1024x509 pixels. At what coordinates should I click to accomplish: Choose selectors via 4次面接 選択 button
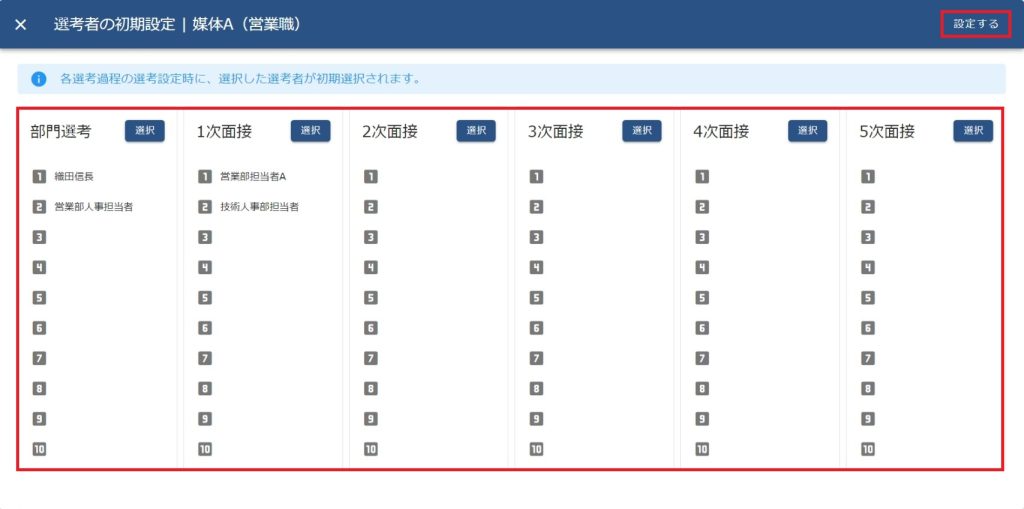click(807, 131)
